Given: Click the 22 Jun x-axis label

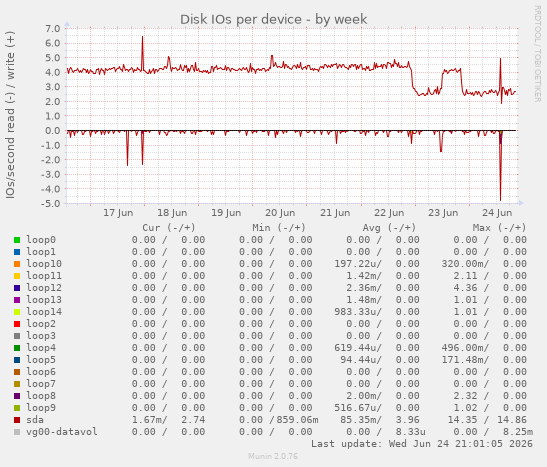Looking at the screenshot, I should (x=389, y=213).
